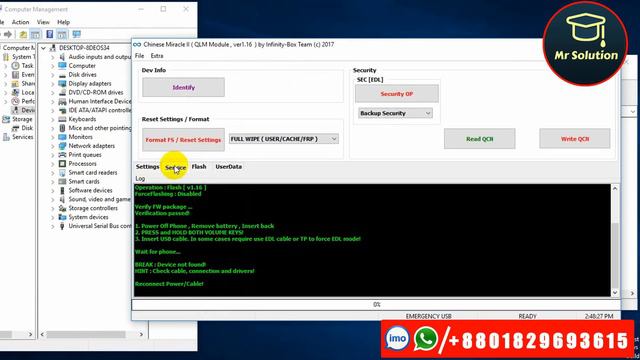The height and width of the screenshot is (360, 640).
Task: Click the Write QCN button
Action: pos(575,139)
